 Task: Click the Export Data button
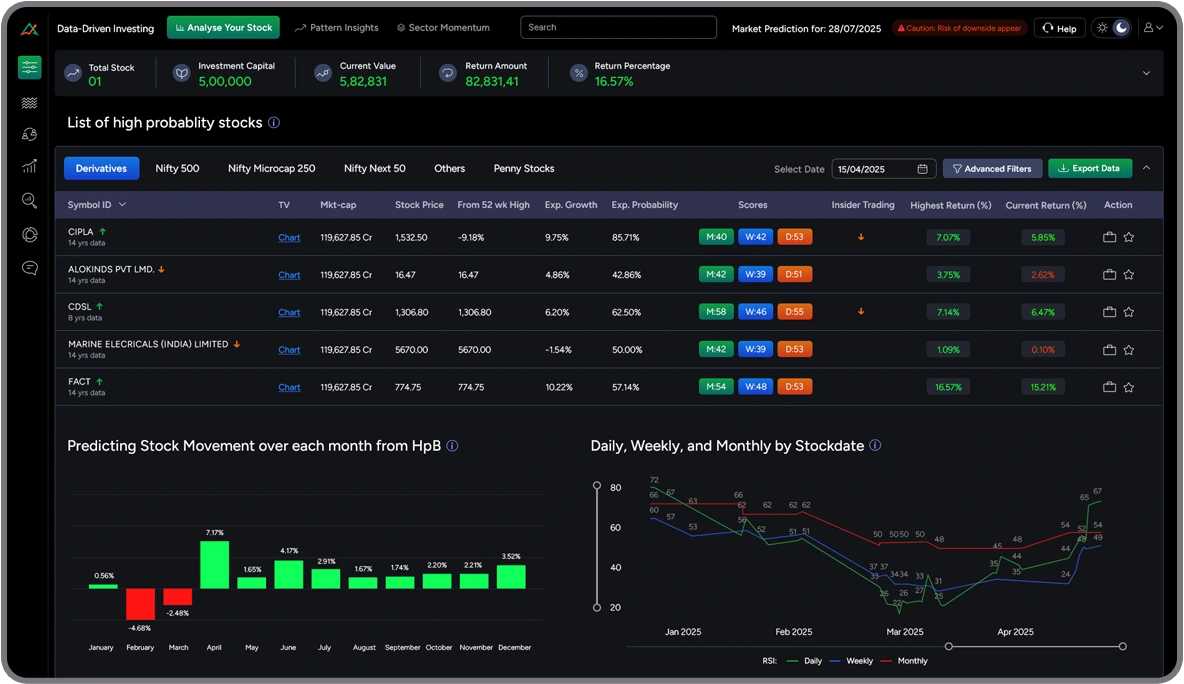point(1089,168)
